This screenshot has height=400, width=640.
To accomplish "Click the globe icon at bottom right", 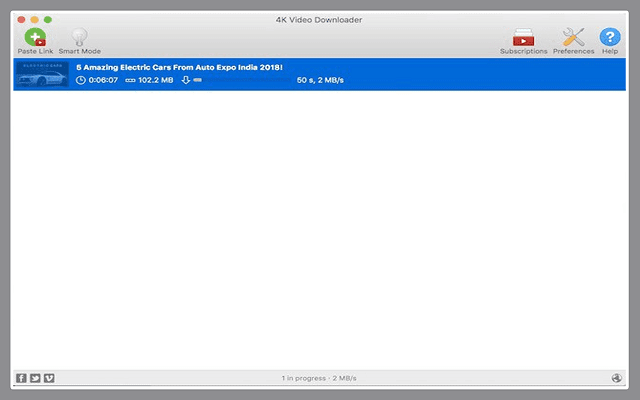I will [x=616, y=378].
